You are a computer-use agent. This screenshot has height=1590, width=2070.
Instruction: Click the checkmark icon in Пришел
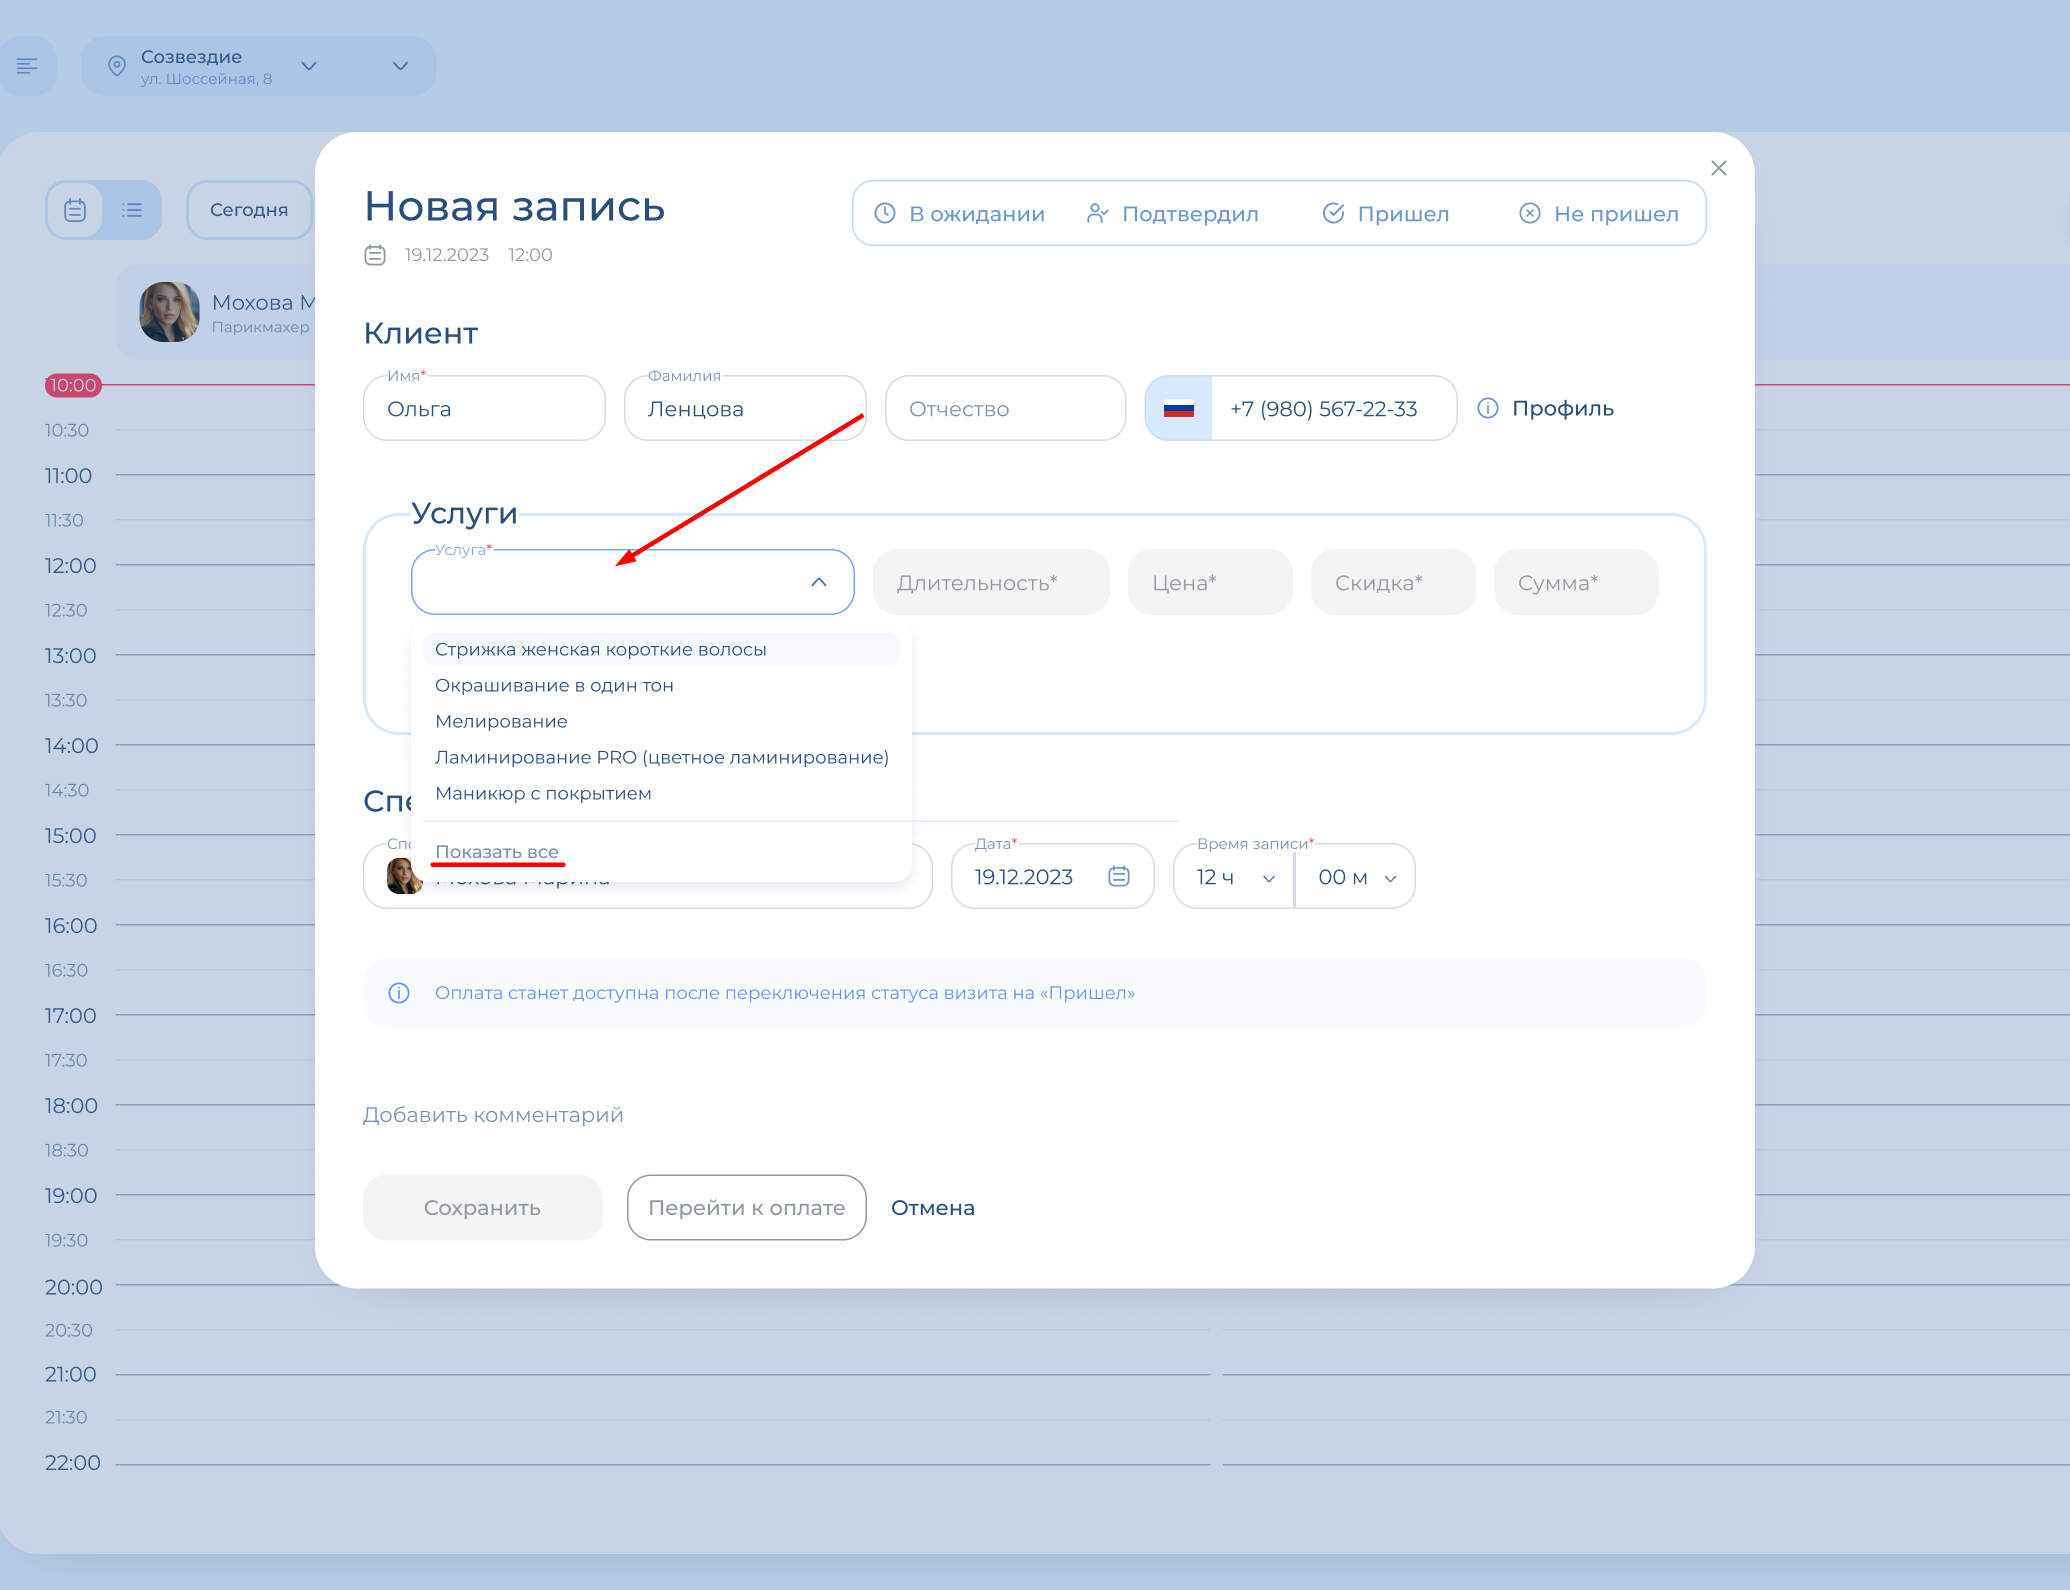[x=1333, y=213]
